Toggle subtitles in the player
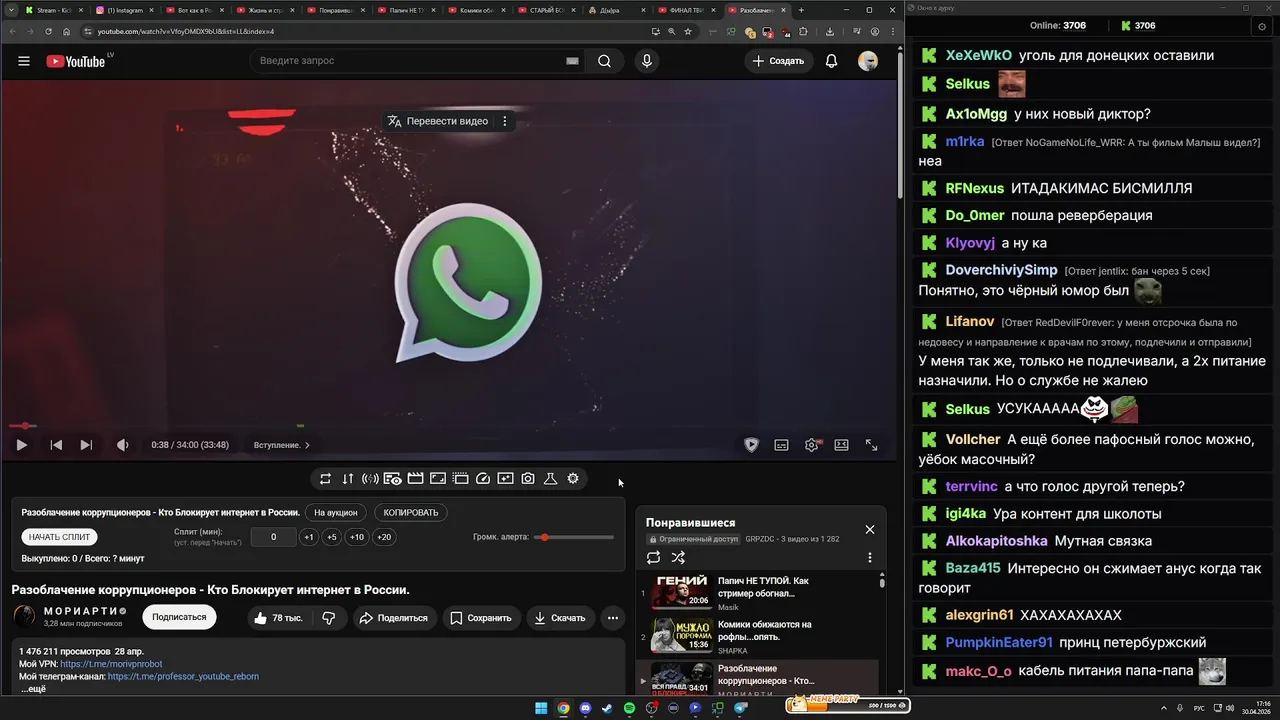This screenshot has height=720, width=1280. (x=782, y=445)
